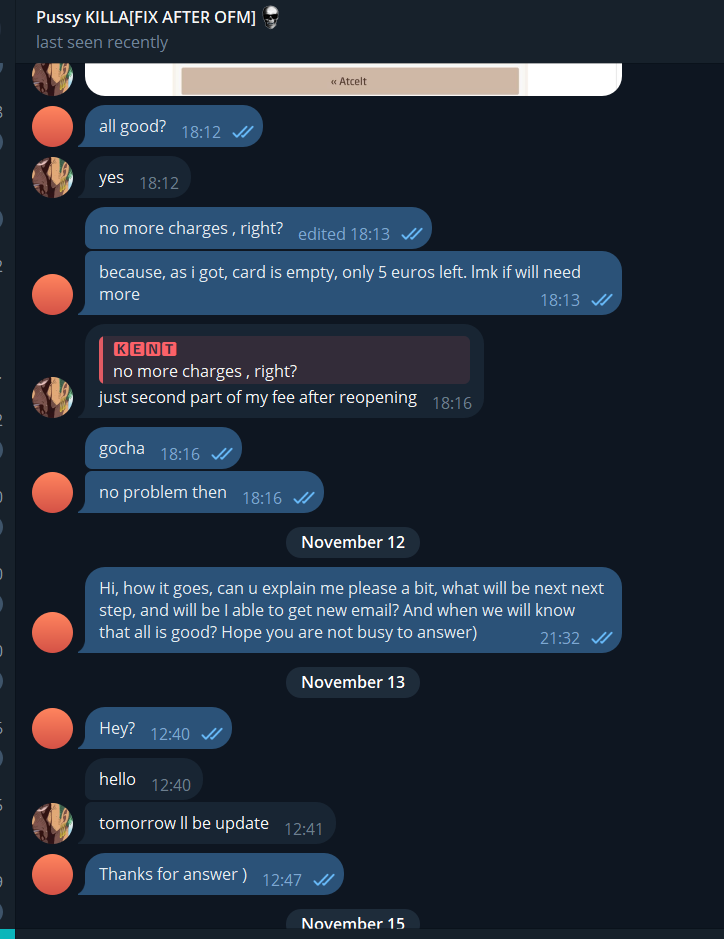Open contact avatar next to 'yes' message
The image size is (724, 939).
(x=52, y=177)
